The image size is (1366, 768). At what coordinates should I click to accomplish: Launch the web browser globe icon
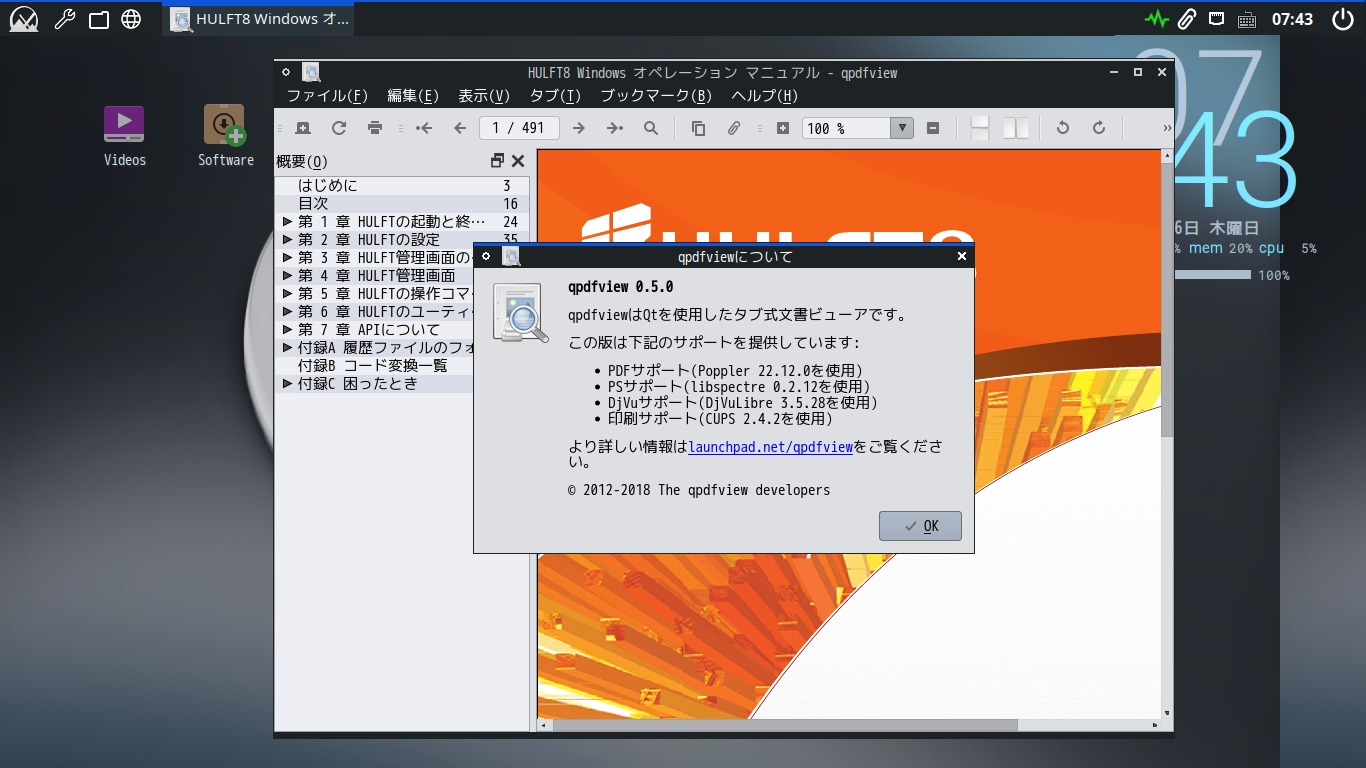(131, 19)
